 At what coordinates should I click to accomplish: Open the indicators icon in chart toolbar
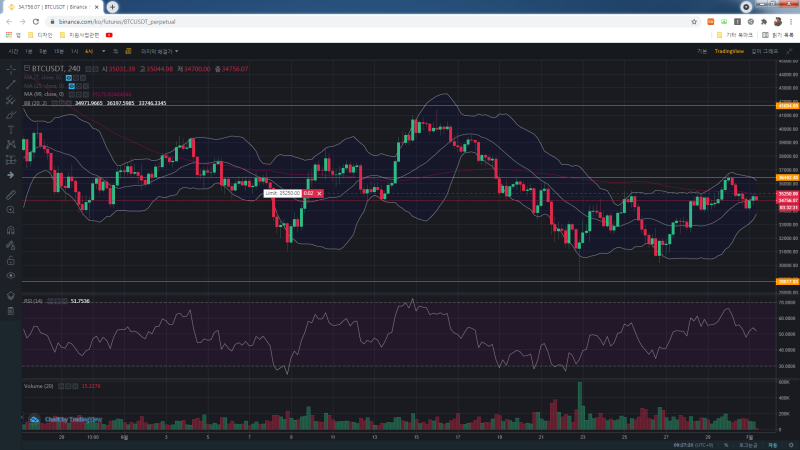point(116,51)
